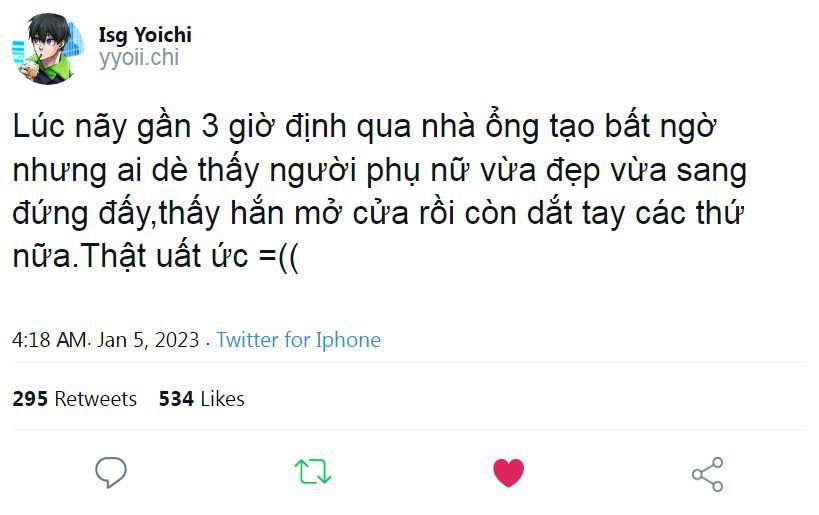Screen dimensions: 819x515
Task: Click the tweet line beginning đứng đấy
Action: coord(378,214)
